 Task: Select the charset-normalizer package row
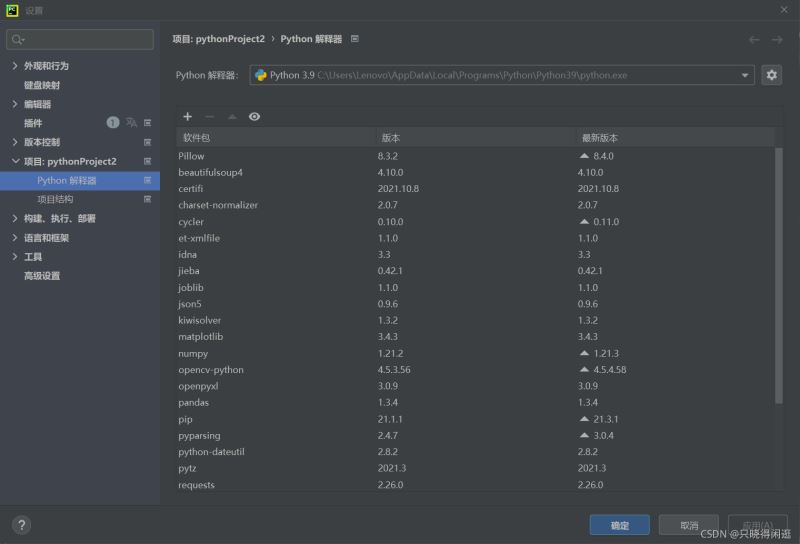476,205
